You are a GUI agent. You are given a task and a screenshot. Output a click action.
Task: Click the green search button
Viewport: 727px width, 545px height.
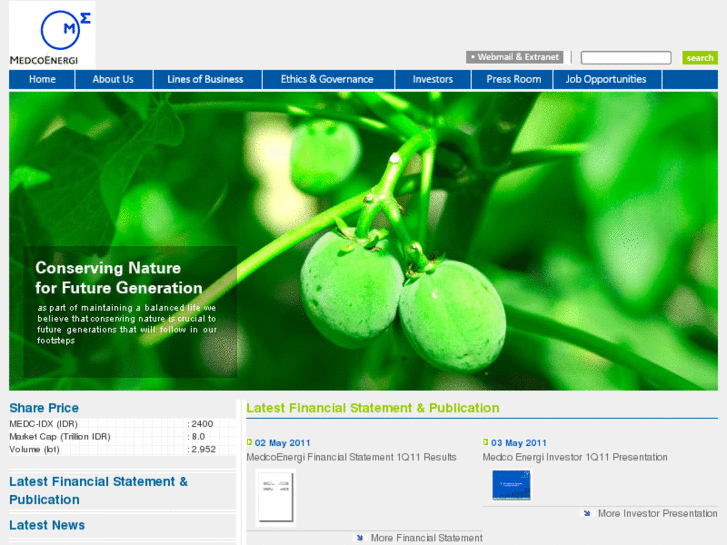[700, 58]
